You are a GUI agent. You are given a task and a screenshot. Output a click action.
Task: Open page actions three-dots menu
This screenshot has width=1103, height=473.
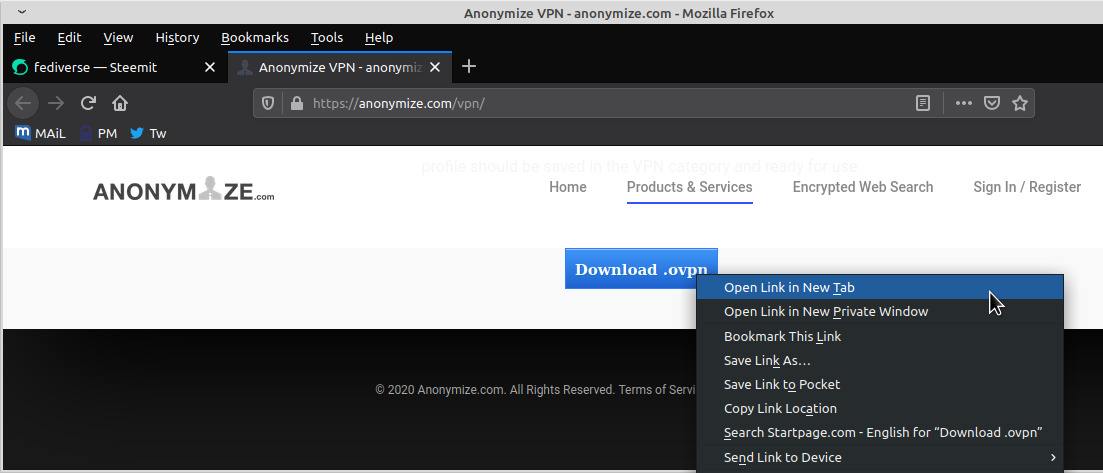[x=964, y=103]
